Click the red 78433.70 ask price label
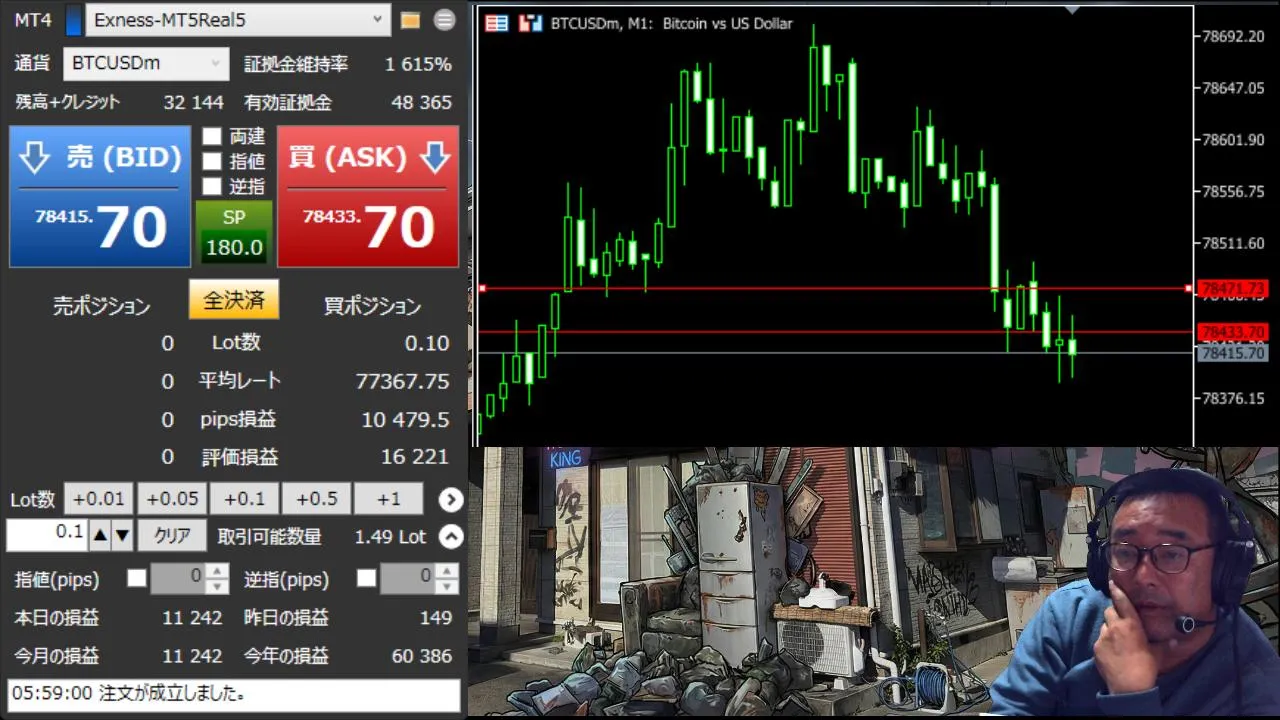 click(1232, 332)
